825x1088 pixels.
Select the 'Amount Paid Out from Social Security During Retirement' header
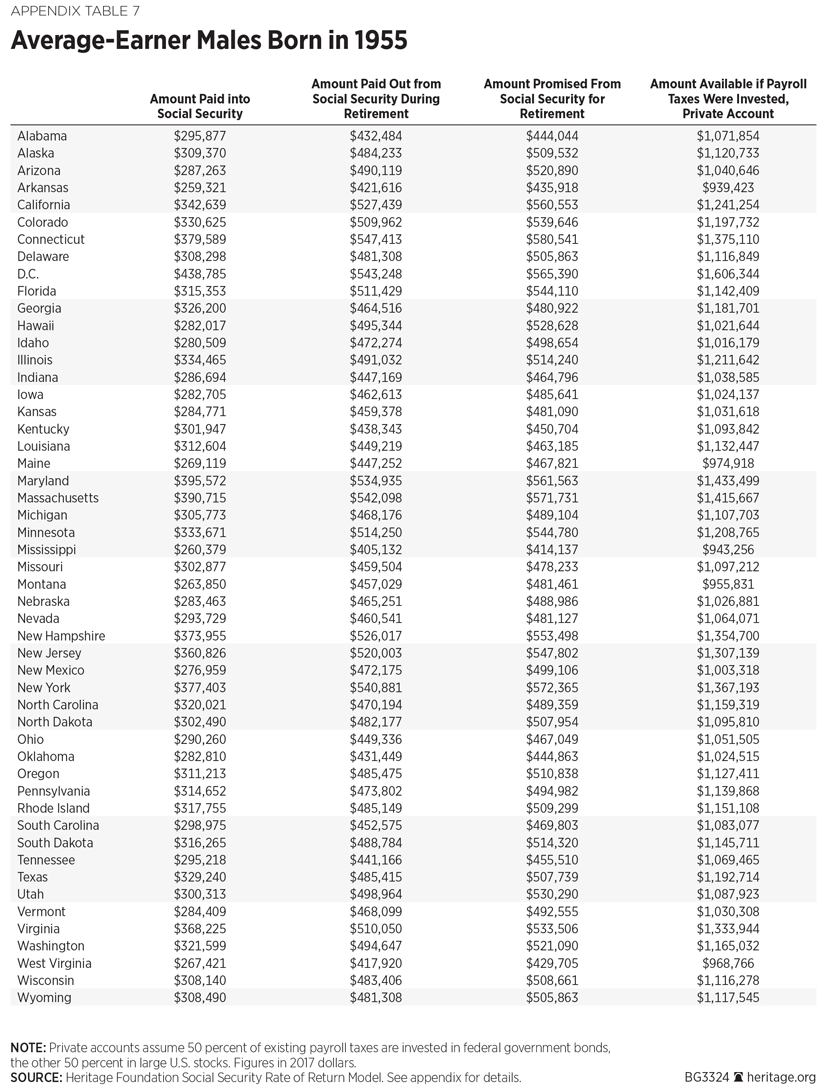tap(376, 99)
